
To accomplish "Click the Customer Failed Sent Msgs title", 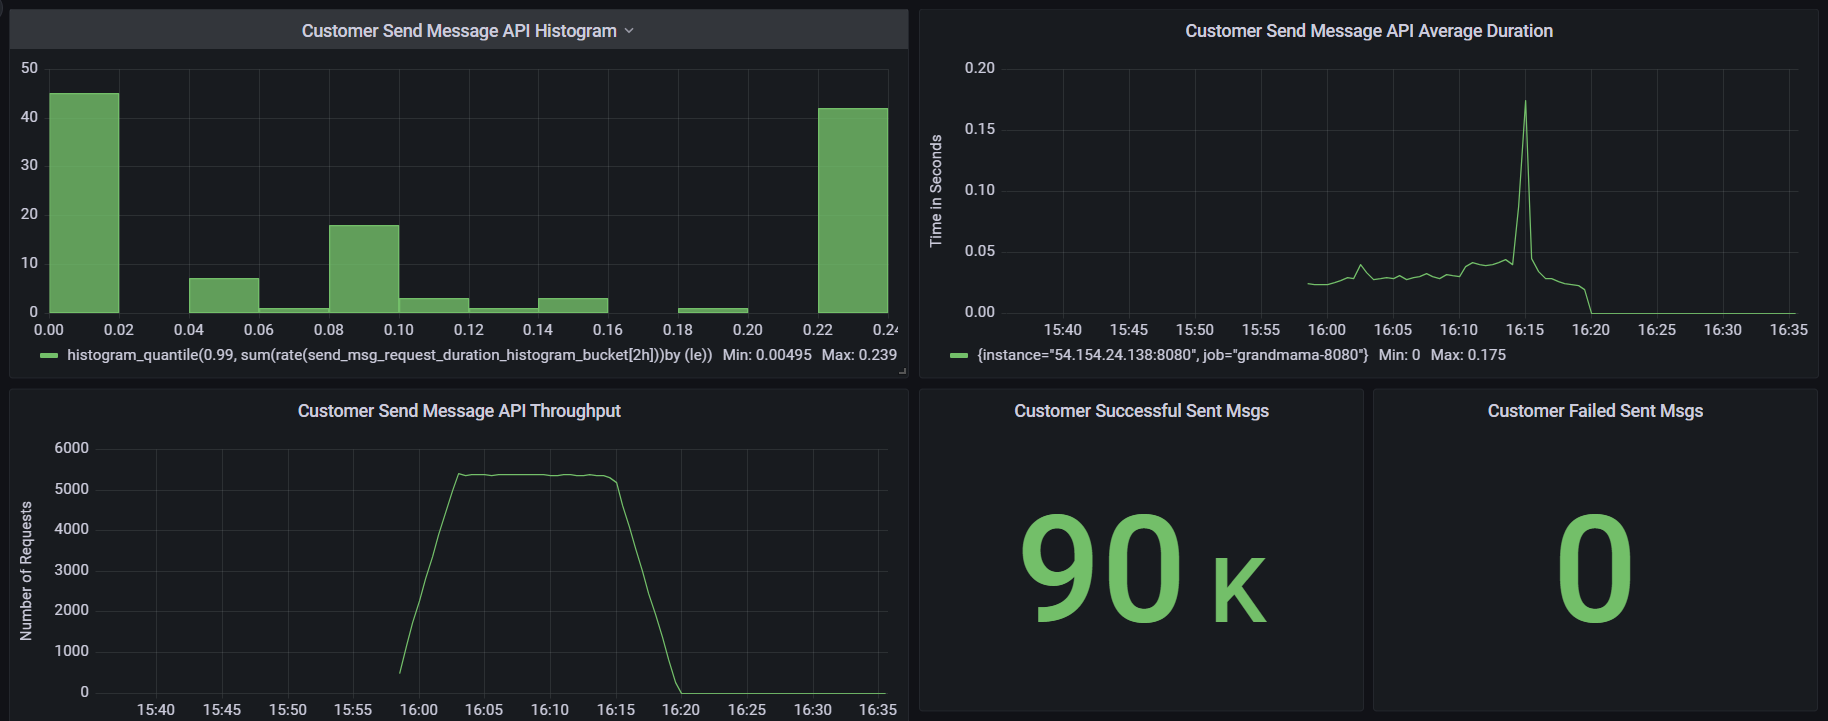I will 1594,411.
